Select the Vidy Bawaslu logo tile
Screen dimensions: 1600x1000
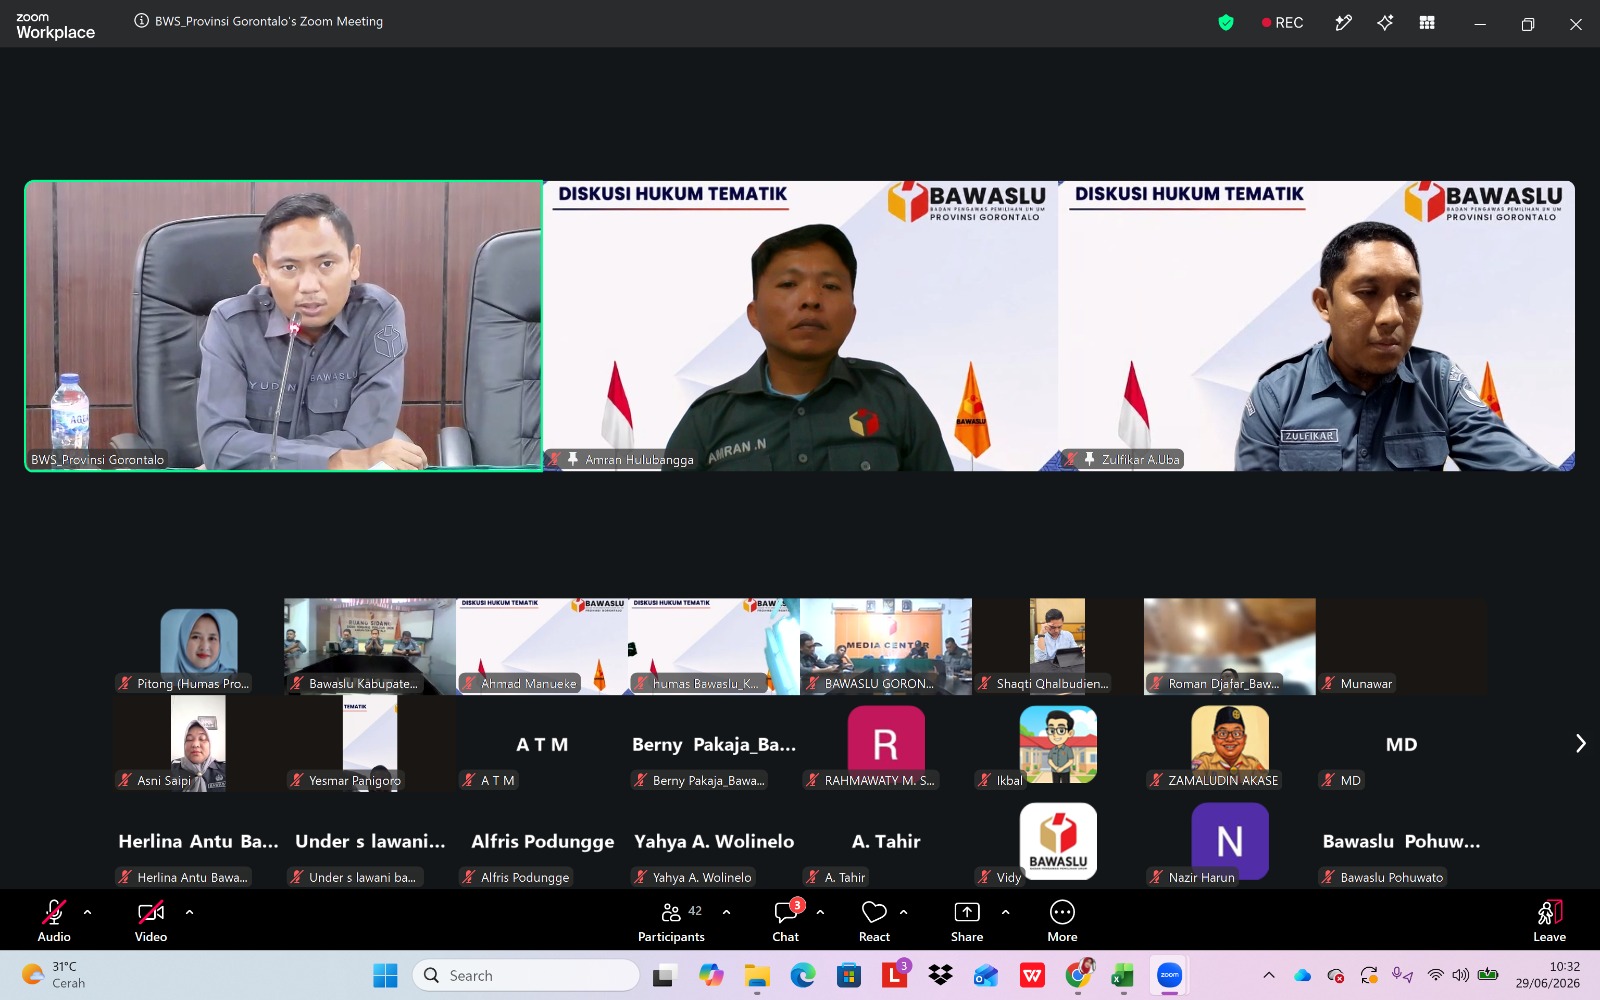(1058, 840)
